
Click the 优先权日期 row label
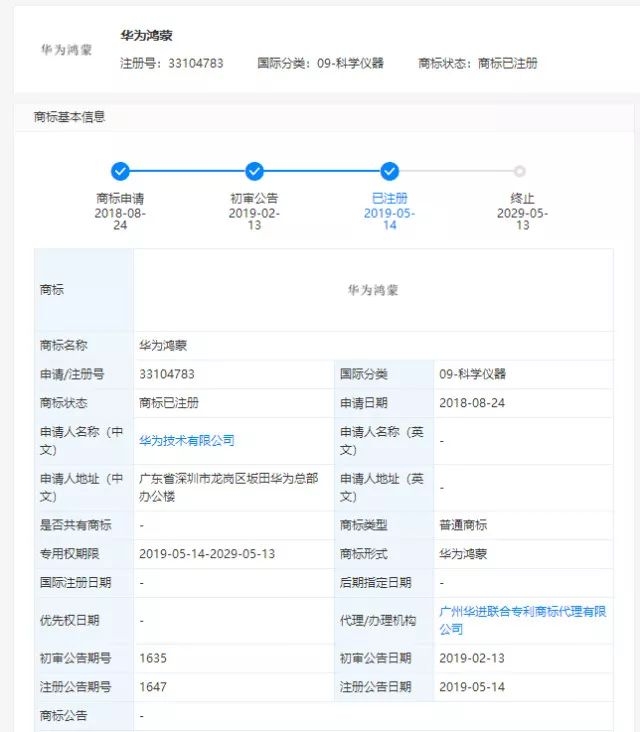(70, 620)
